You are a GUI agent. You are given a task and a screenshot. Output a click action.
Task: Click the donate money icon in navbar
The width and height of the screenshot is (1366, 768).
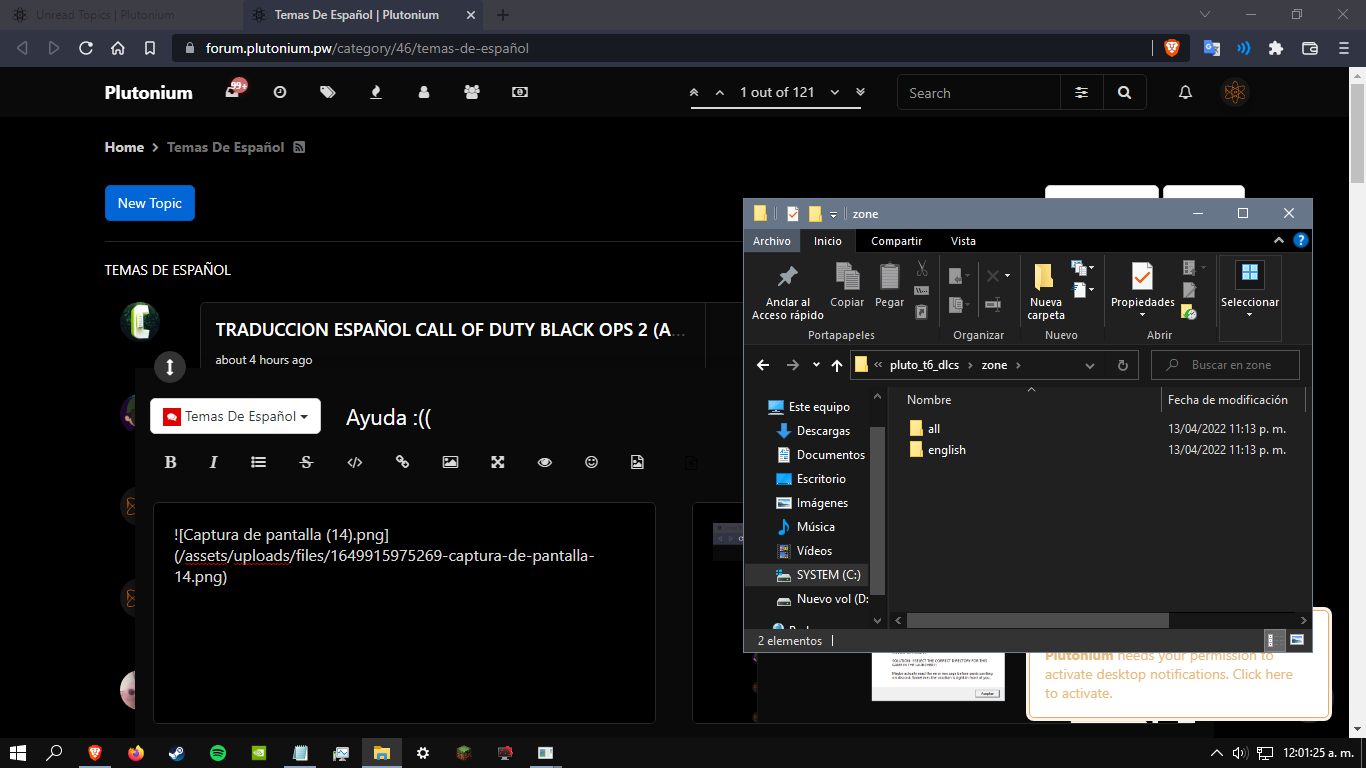tap(520, 92)
